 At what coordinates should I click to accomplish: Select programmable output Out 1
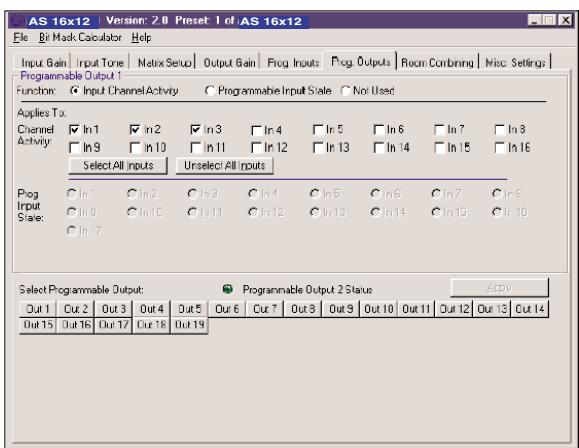(38, 309)
